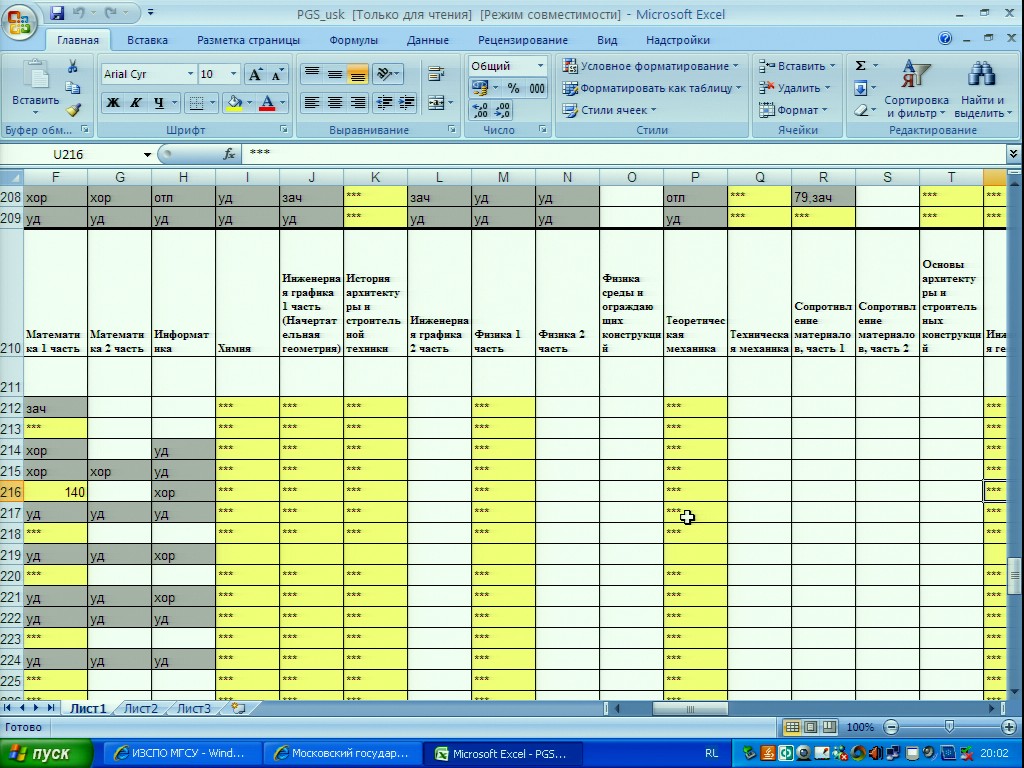Decrease decimal places
Image resolution: width=1024 pixels, height=768 pixels.
point(502,110)
